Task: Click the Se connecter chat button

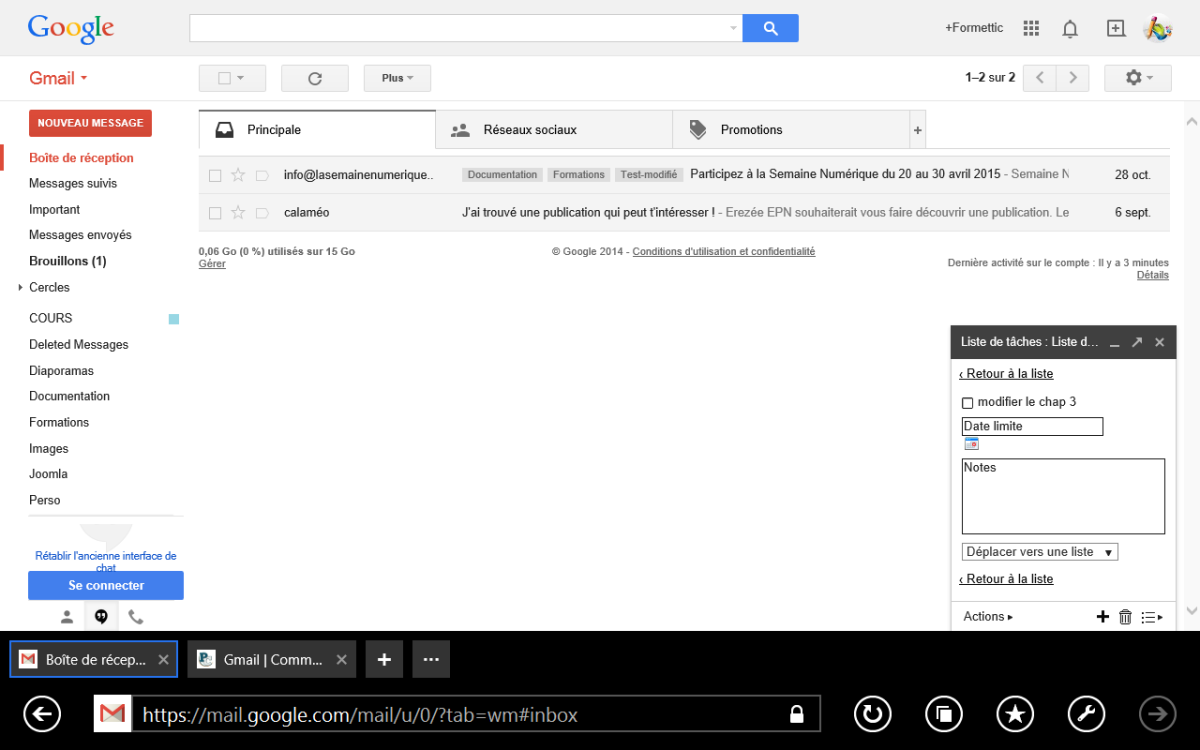Action: click(x=106, y=586)
